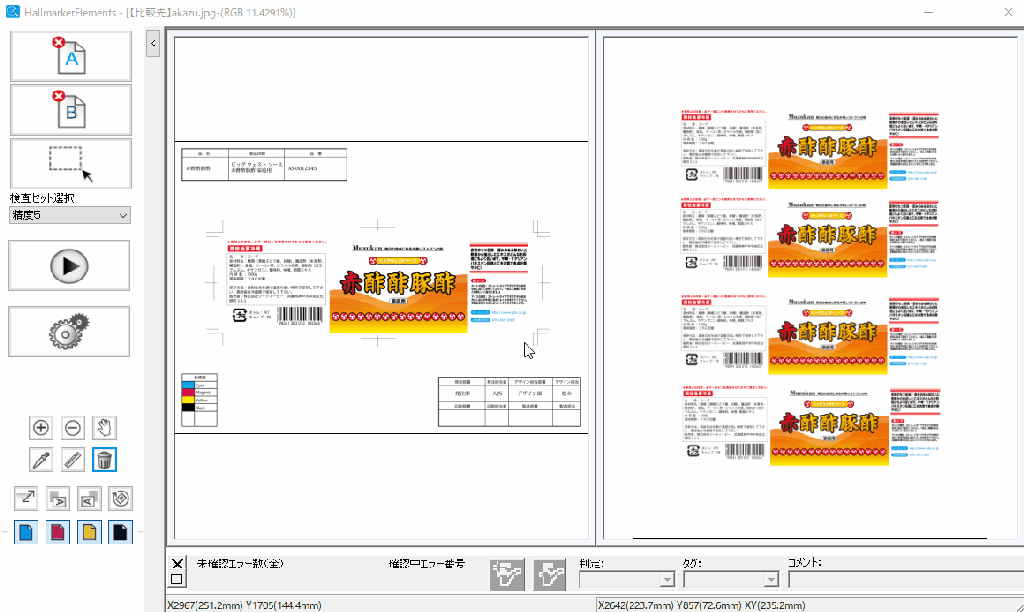Toggle the cyan channel page button
This screenshot has height=612, width=1024.
pos(25,532)
